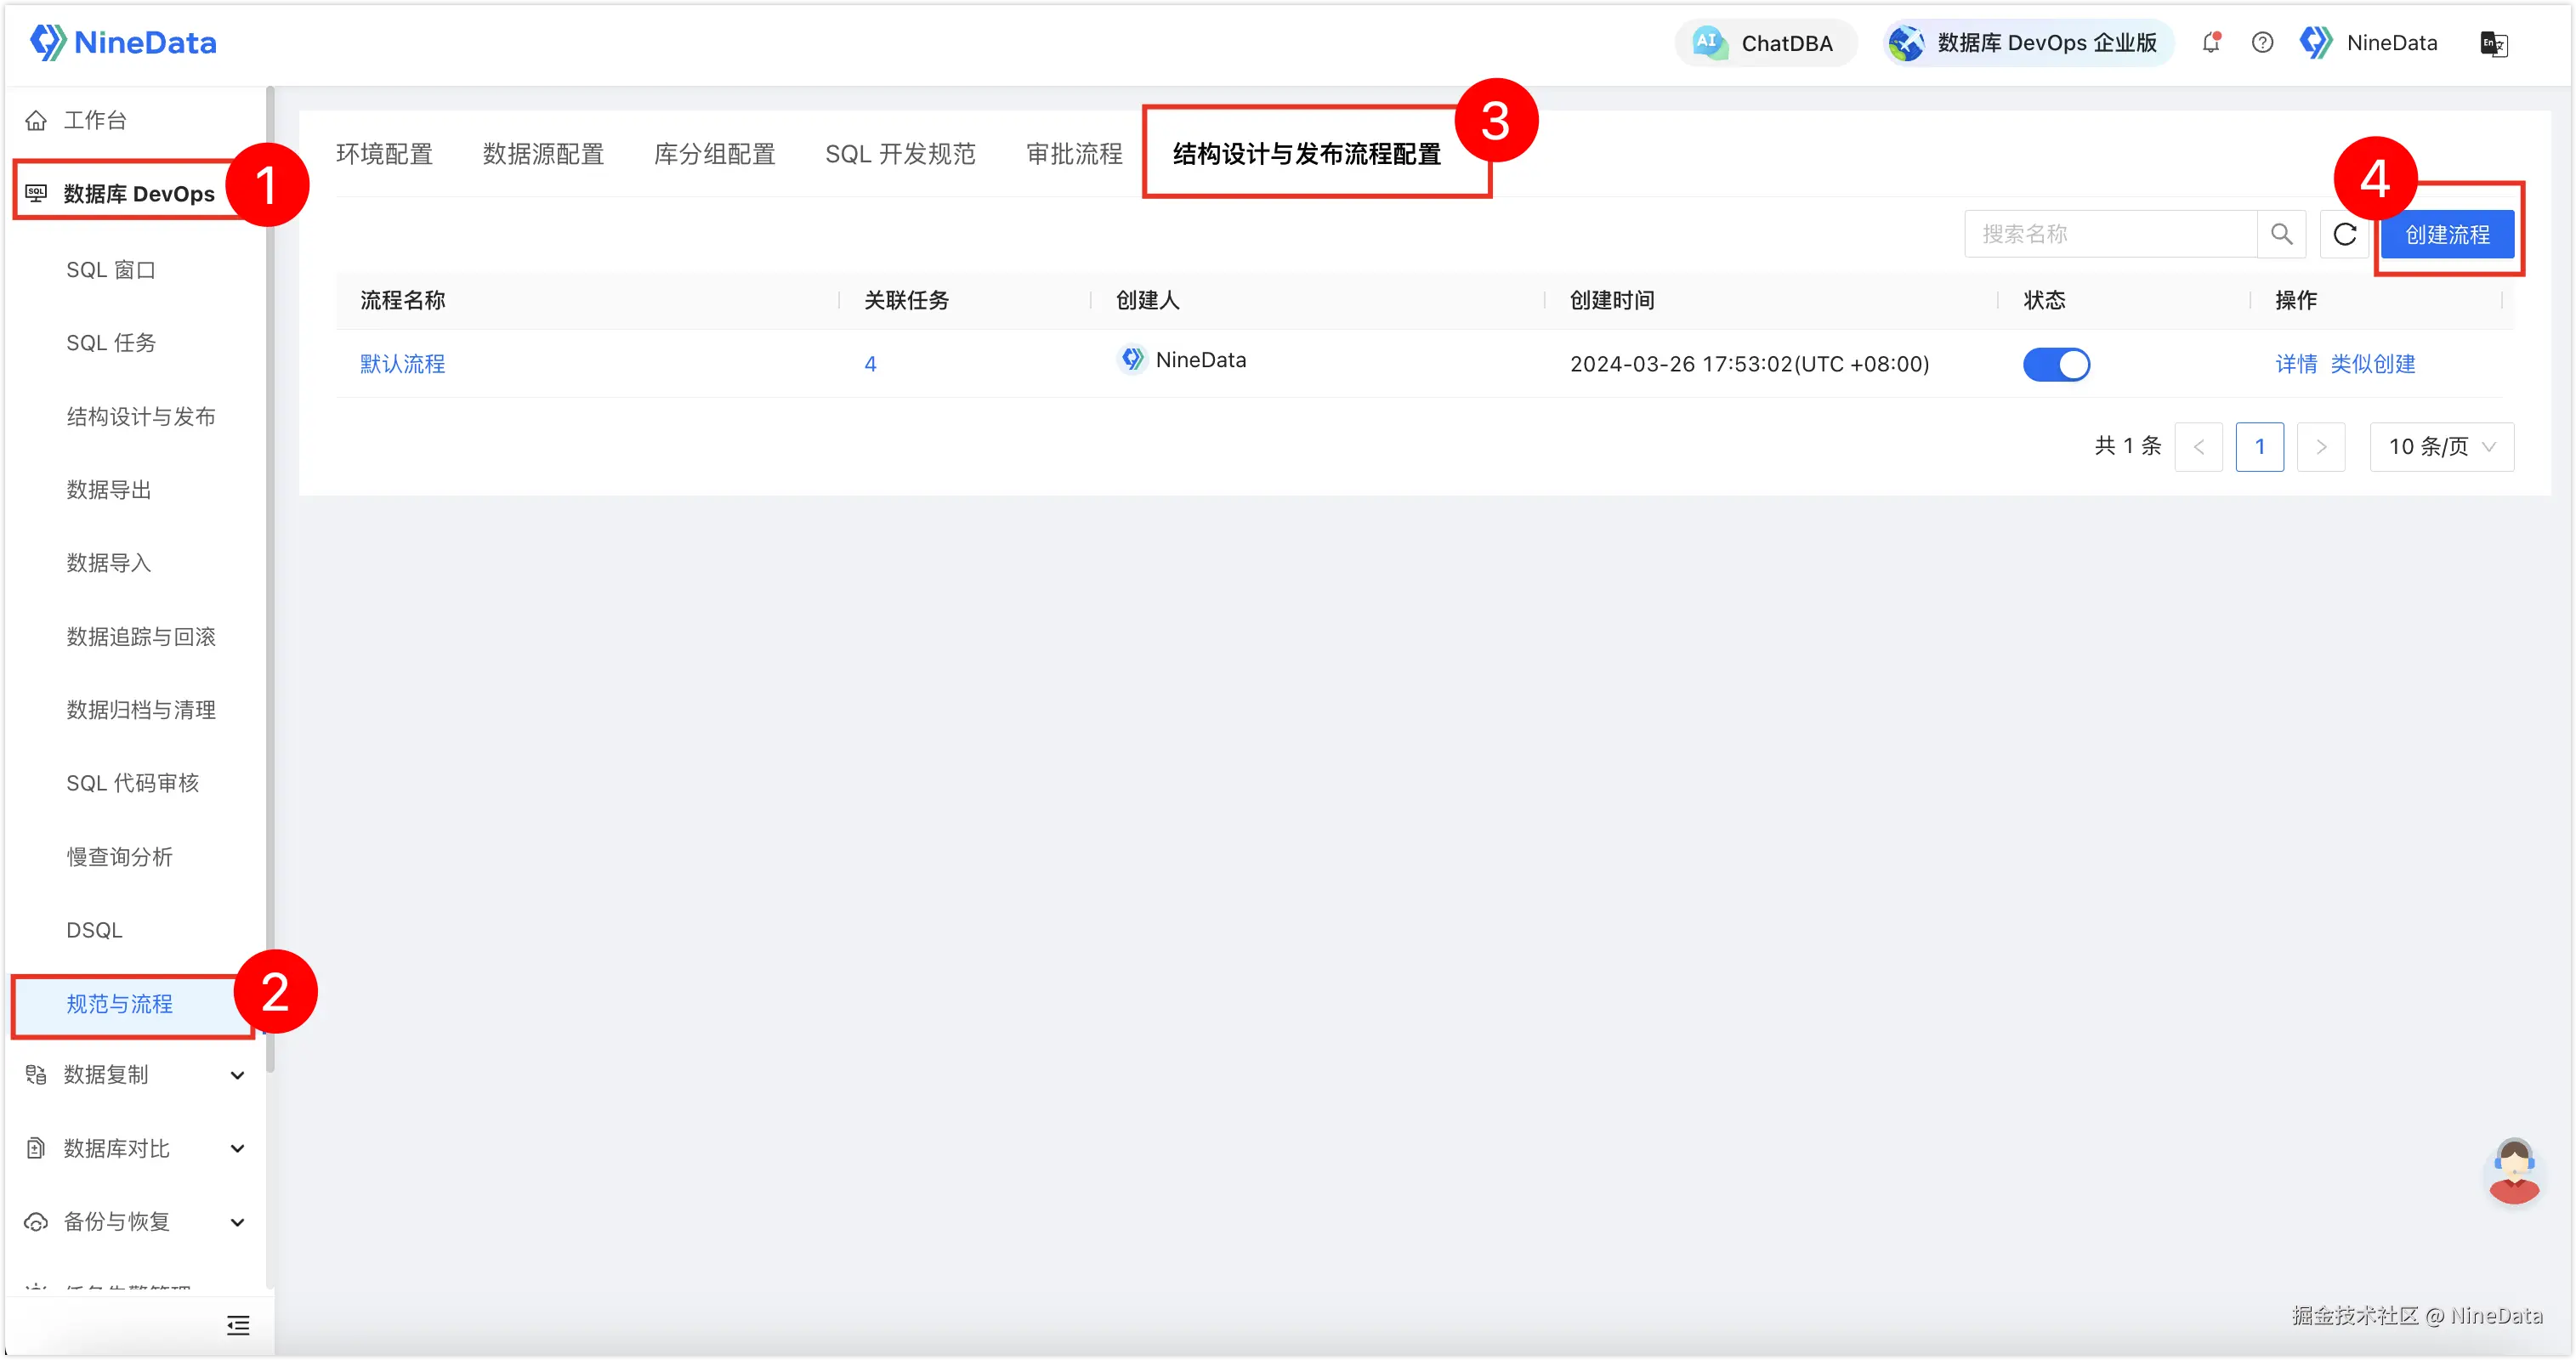Open the customer support avatar
The height and width of the screenshot is (1360, 2576).
point(2513,1171)
